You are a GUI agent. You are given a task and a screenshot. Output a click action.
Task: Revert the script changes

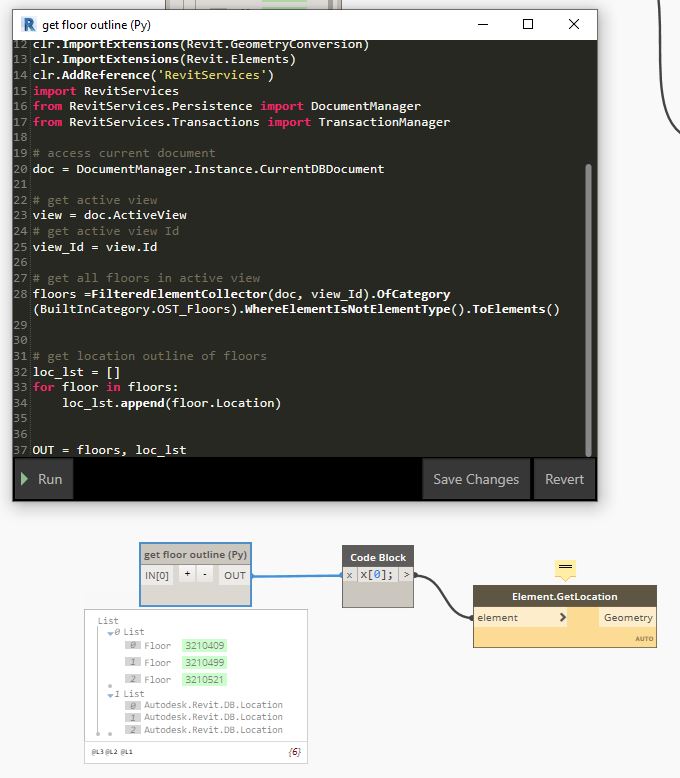point(564,479)
